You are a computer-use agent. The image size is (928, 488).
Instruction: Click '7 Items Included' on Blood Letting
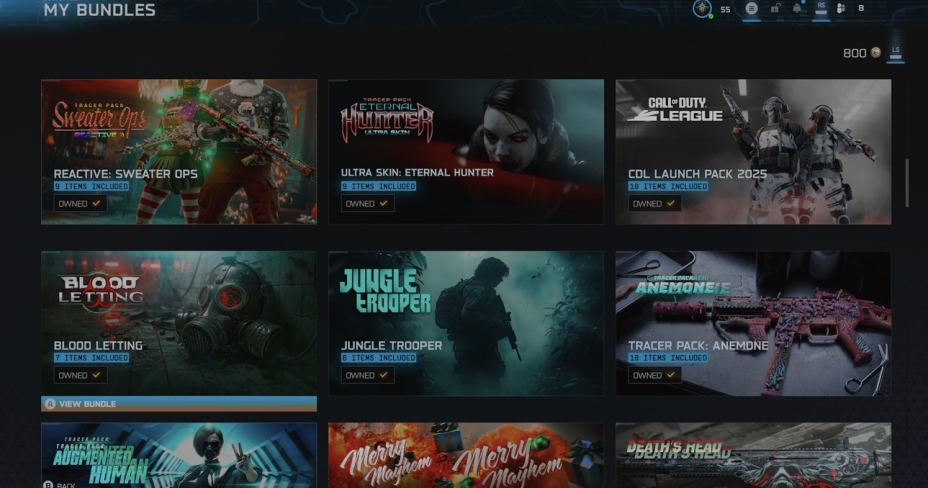91,358
